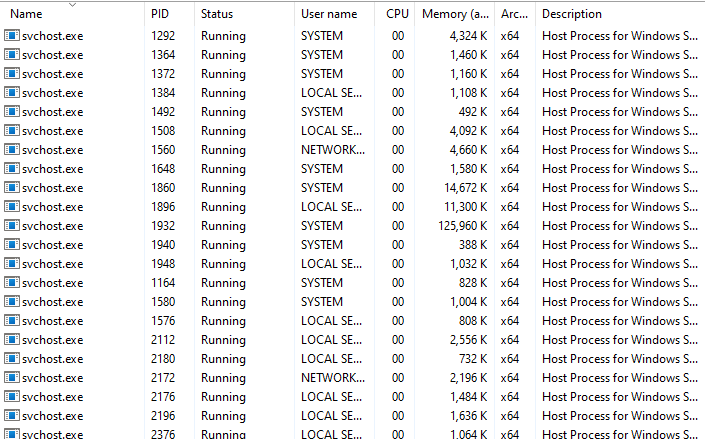Click SYSTEM user for PID 1860
705x439 pixels.
coord(322,188)
